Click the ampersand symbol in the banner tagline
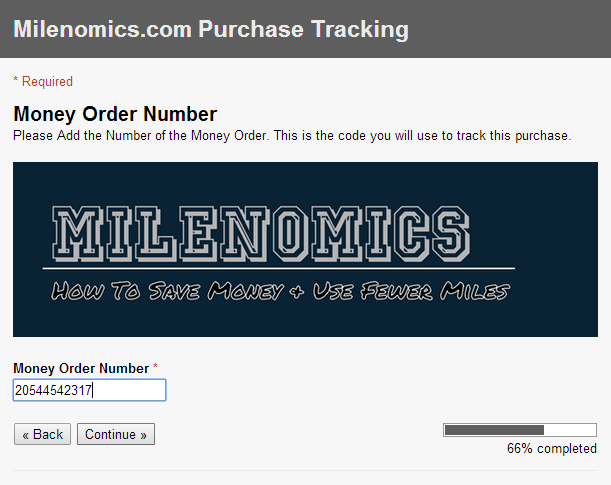The height and width of the screenshot is (485, 611). [x=297, y=292]
